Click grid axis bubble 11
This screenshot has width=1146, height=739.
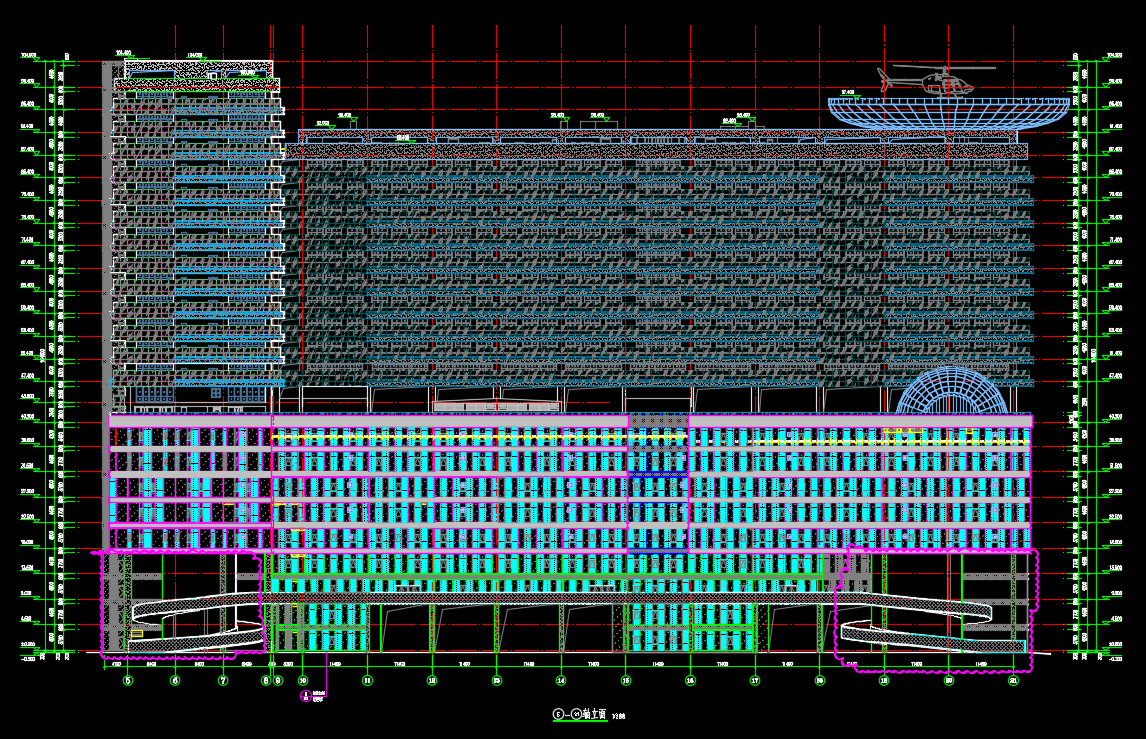pos(368,681)
